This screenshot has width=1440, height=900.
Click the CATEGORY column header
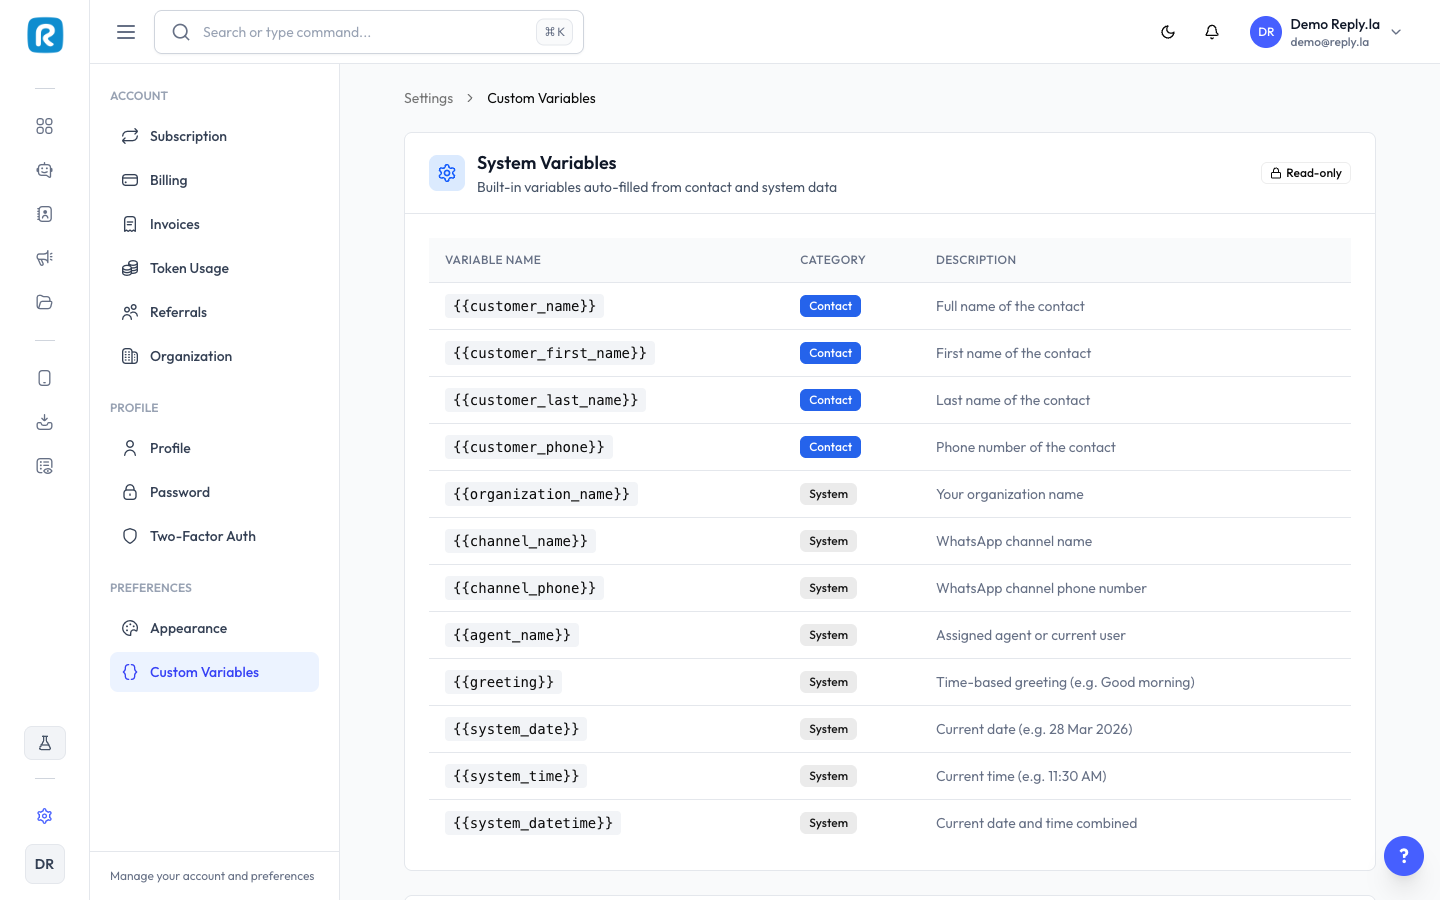[x=833, y=260]
